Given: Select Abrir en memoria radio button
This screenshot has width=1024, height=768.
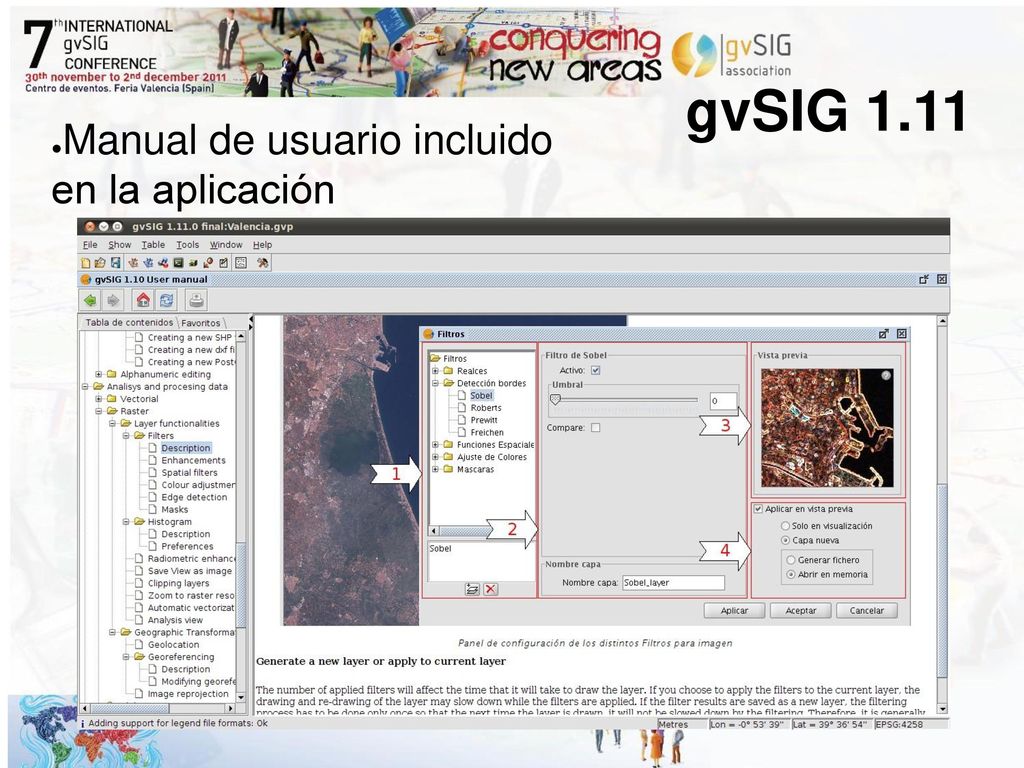Looking at the screenshot, I should click(x=791, y=575).
